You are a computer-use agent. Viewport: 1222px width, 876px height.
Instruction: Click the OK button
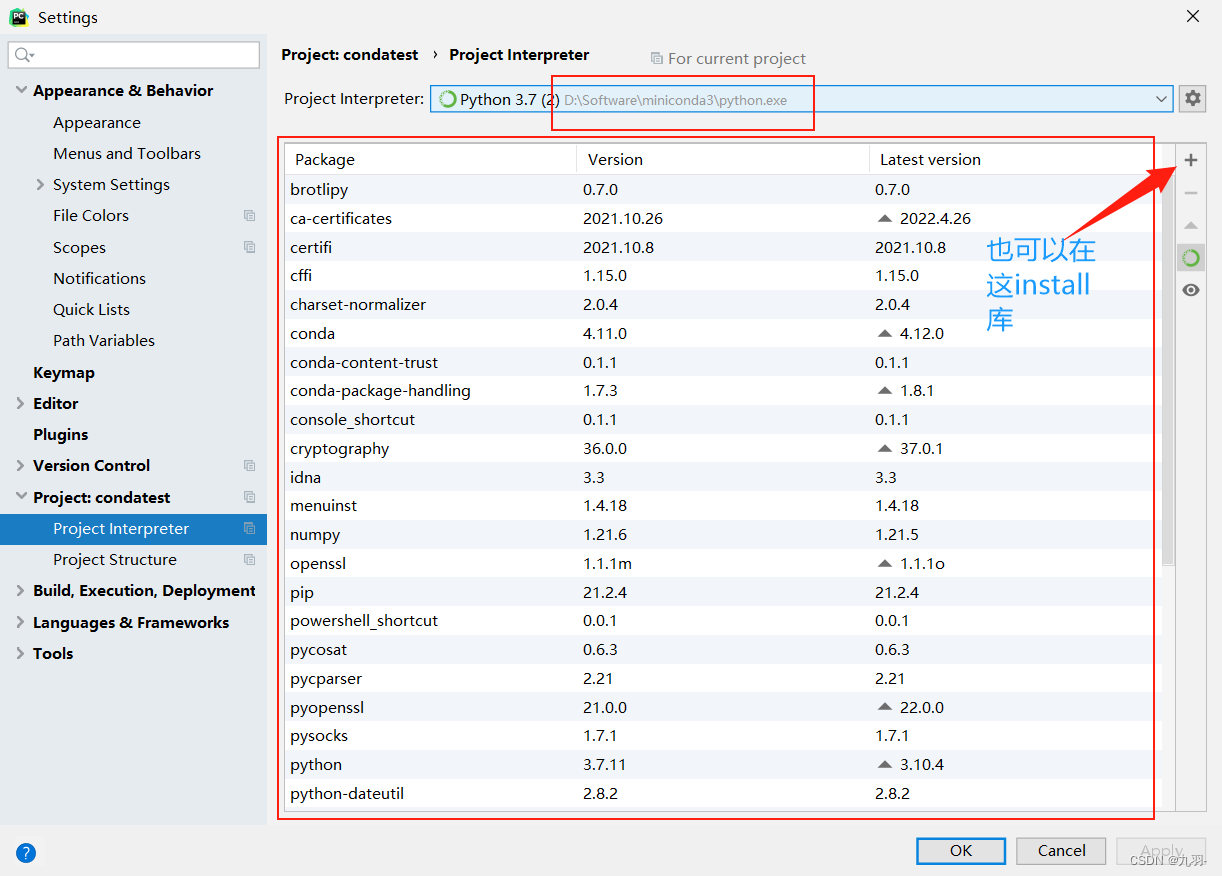tap(961, 850)
